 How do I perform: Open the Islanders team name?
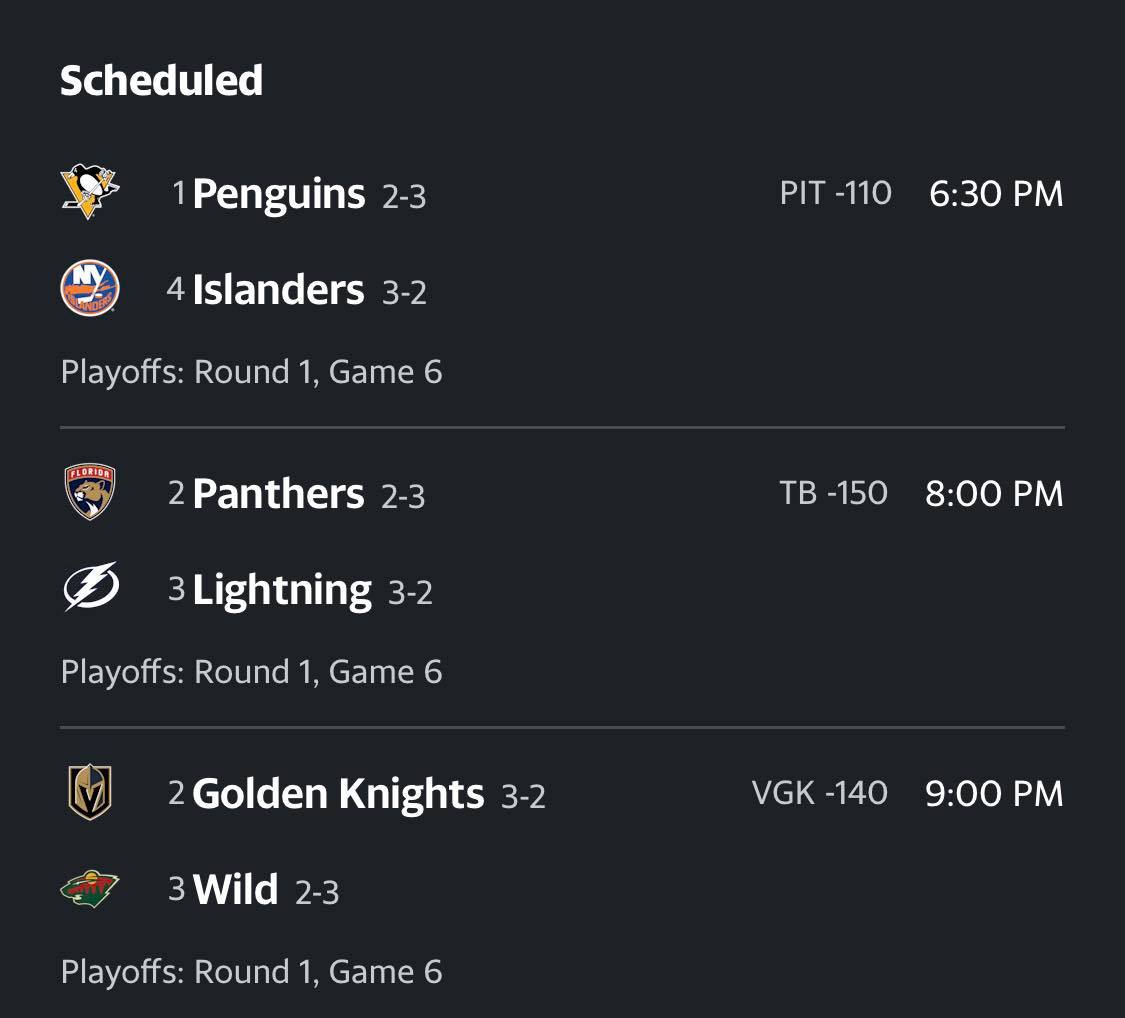click(x=278, y=290)
